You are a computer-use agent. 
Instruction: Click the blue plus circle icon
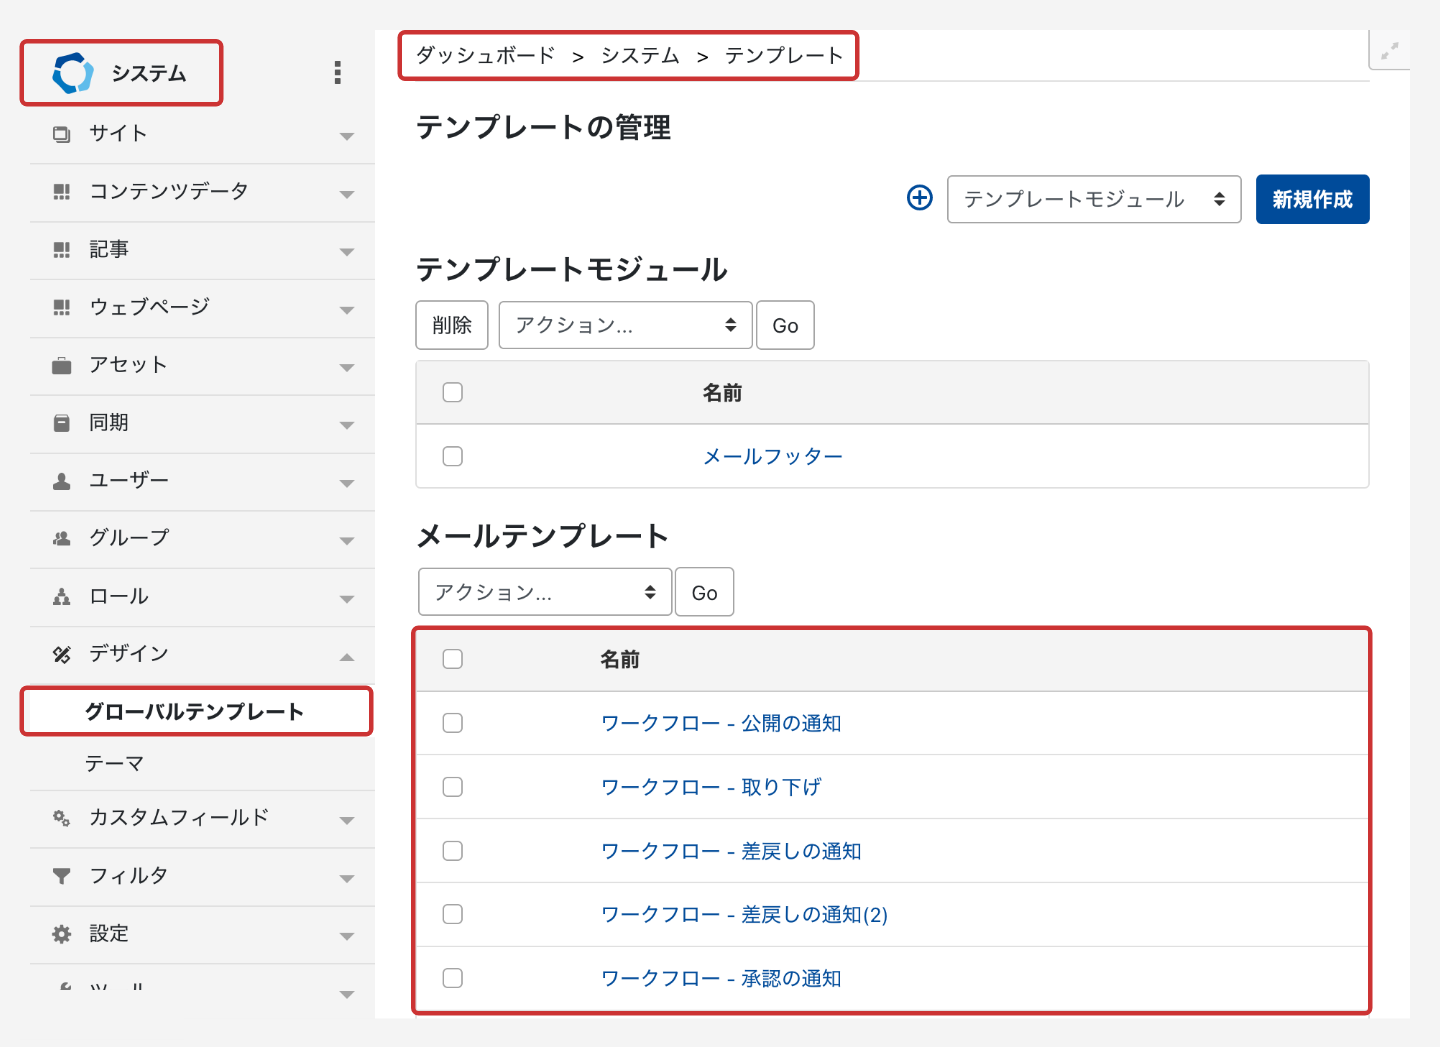pos(919,198)
